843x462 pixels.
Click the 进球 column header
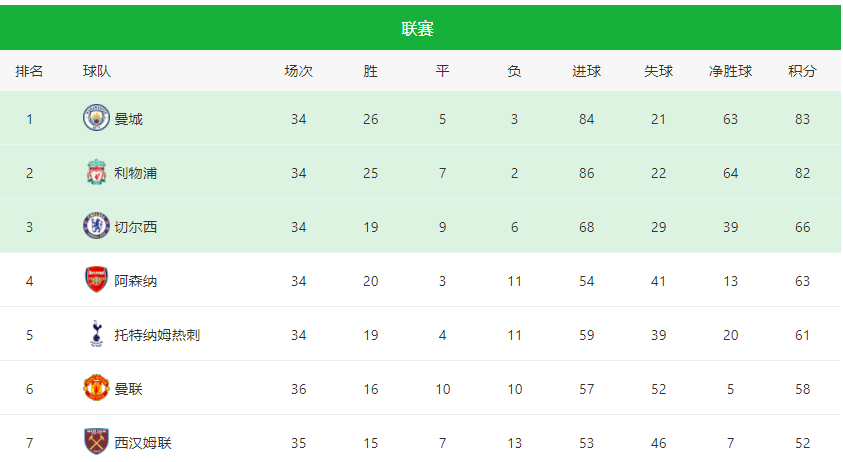[x=586, y=72]
